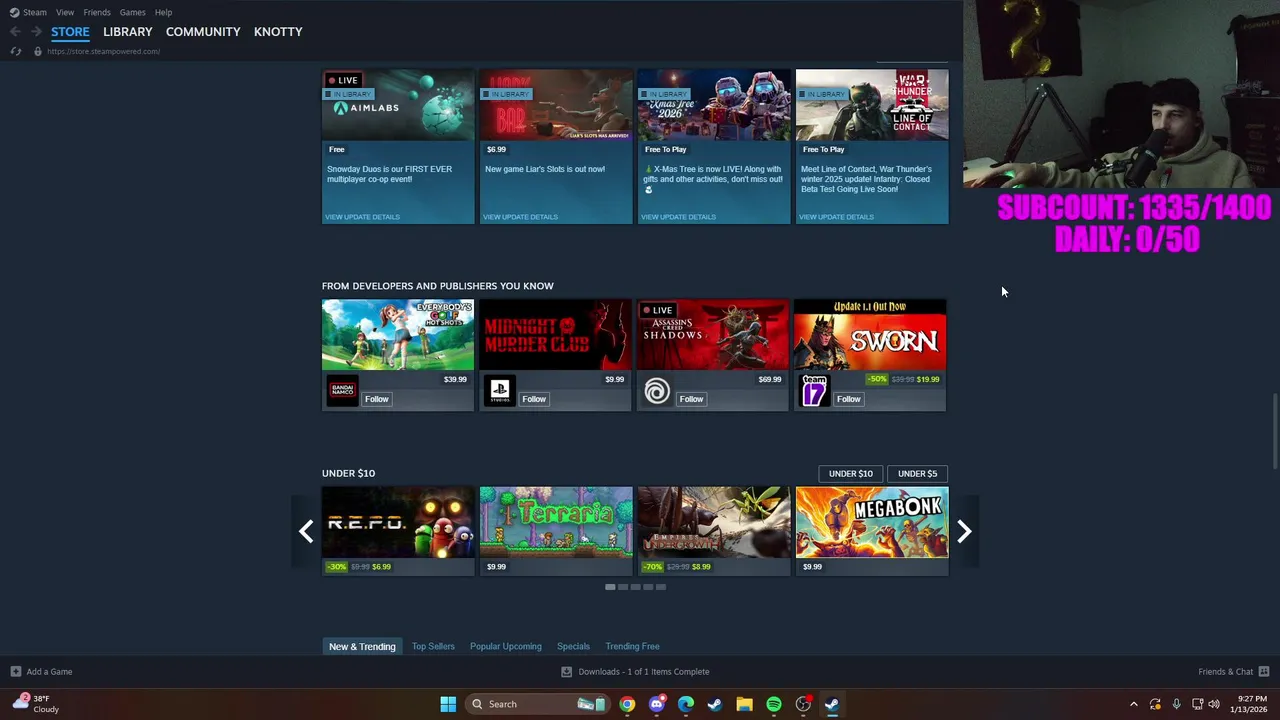This screenshot has width=1280, height=720.
Task: Advance the Under $10 carousel right
Action: (x=964, y=532)
